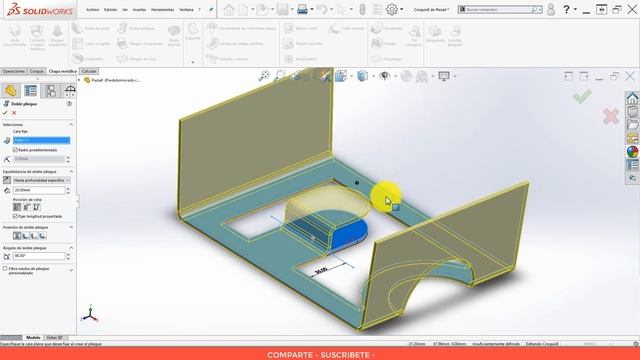Screen dimensions: 640x360
Task: Click the Cara fija selection box
Action: 41,140
